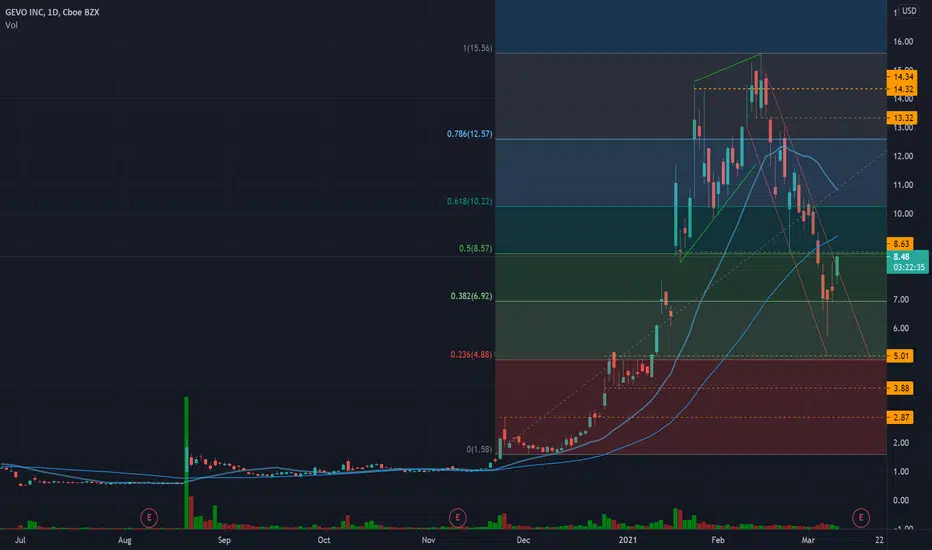
Task: Click the USD currency label
Action: [909, 11]
